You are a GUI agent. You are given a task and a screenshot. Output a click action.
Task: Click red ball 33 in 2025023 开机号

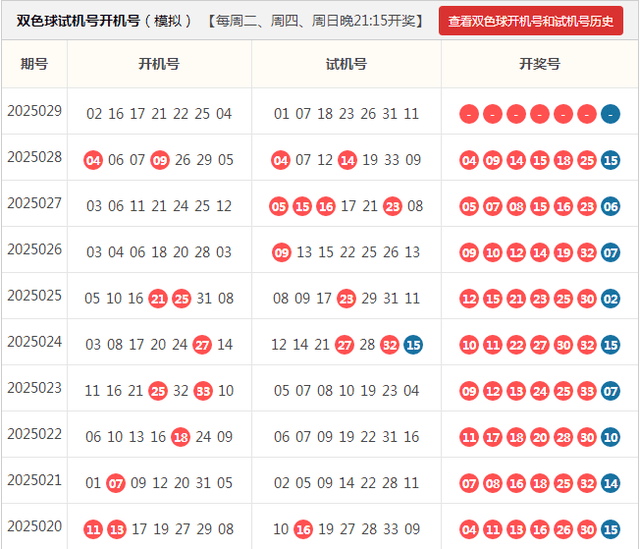coord(203,391)
